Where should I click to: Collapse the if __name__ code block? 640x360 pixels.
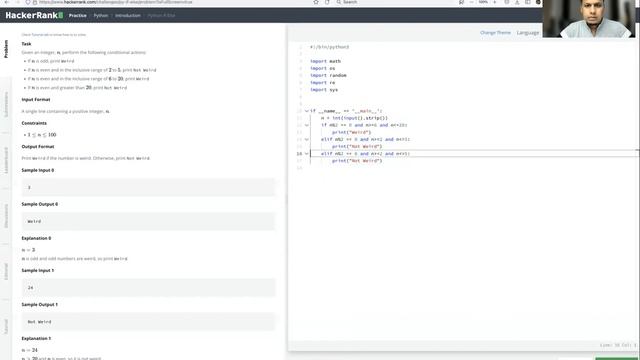307,111
